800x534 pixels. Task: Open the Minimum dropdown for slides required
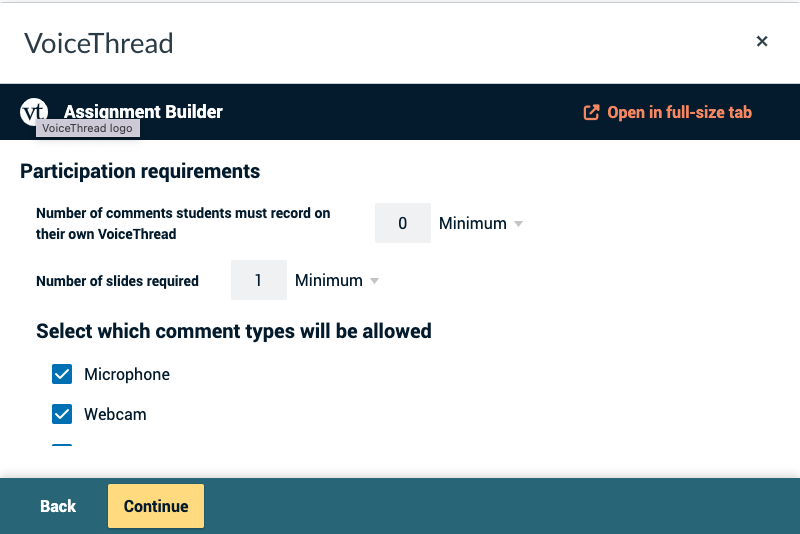point(337,280)
